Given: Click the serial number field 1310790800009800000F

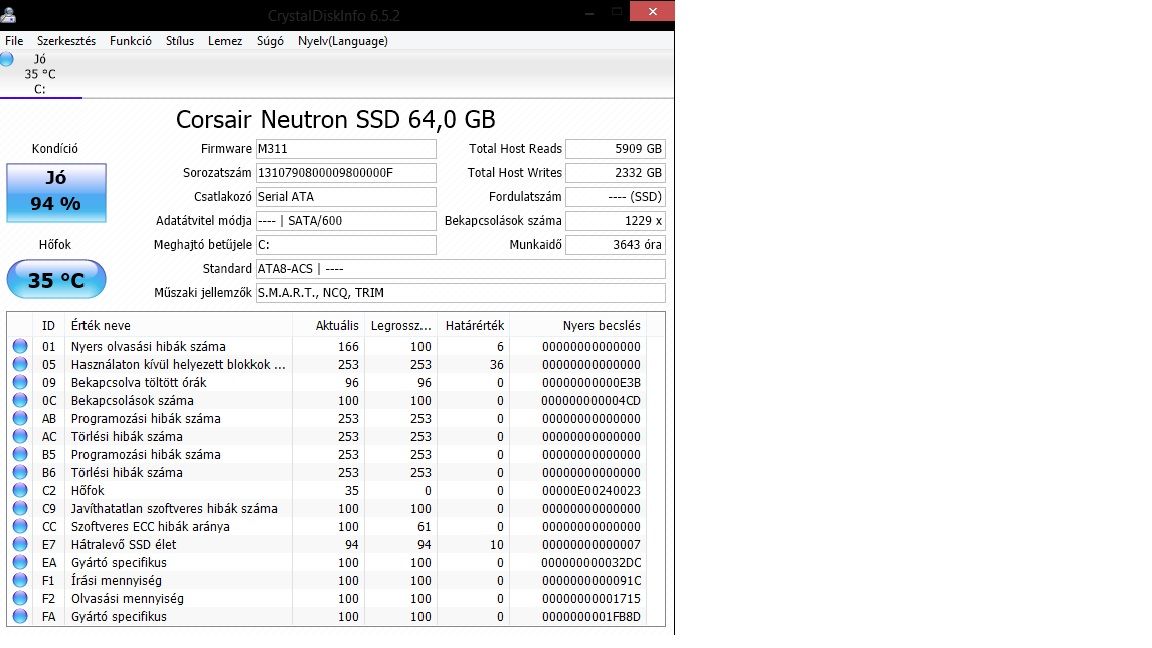Looking at the screenshot, I should [346, 173].
